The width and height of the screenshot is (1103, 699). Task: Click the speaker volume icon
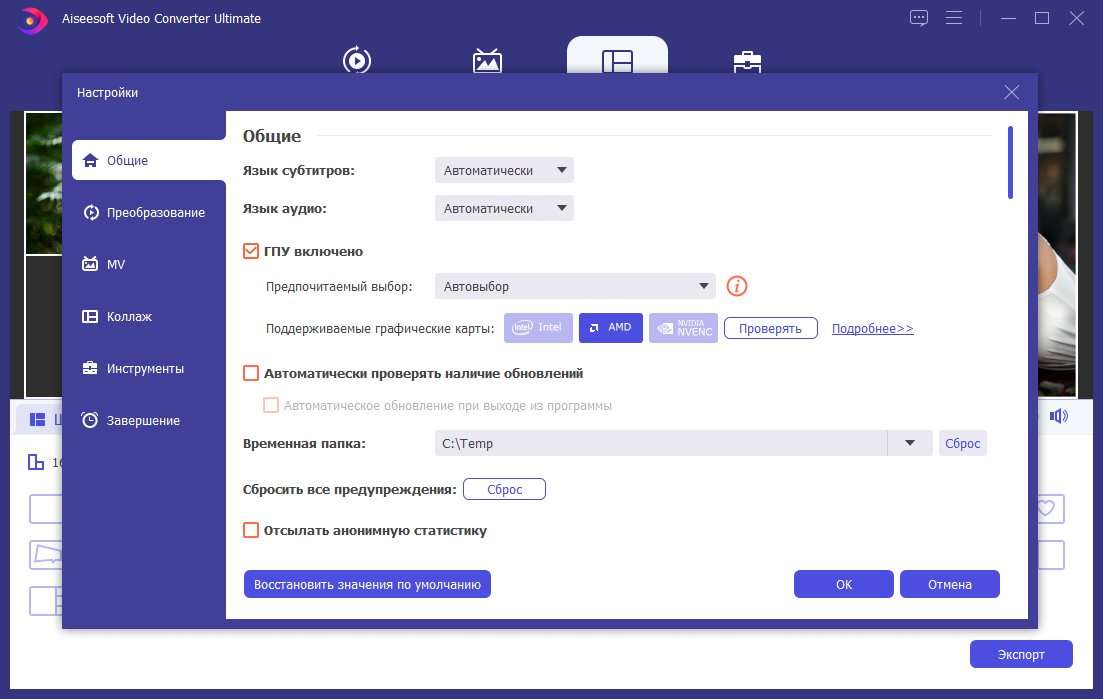(x=1058, y=417)
